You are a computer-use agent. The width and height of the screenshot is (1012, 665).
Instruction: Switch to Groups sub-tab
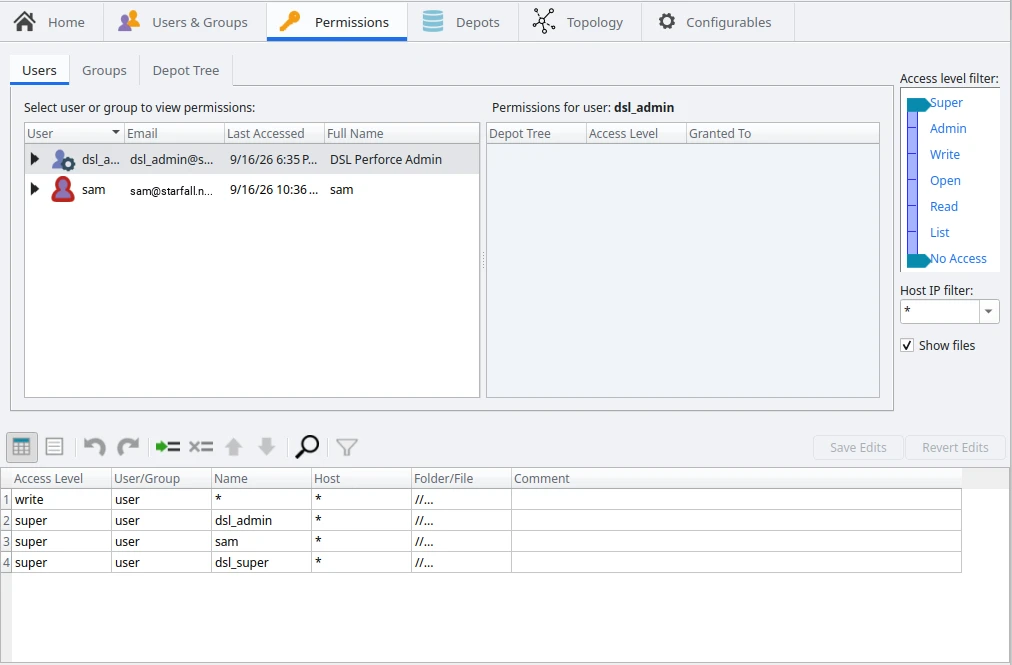point(104,70)
